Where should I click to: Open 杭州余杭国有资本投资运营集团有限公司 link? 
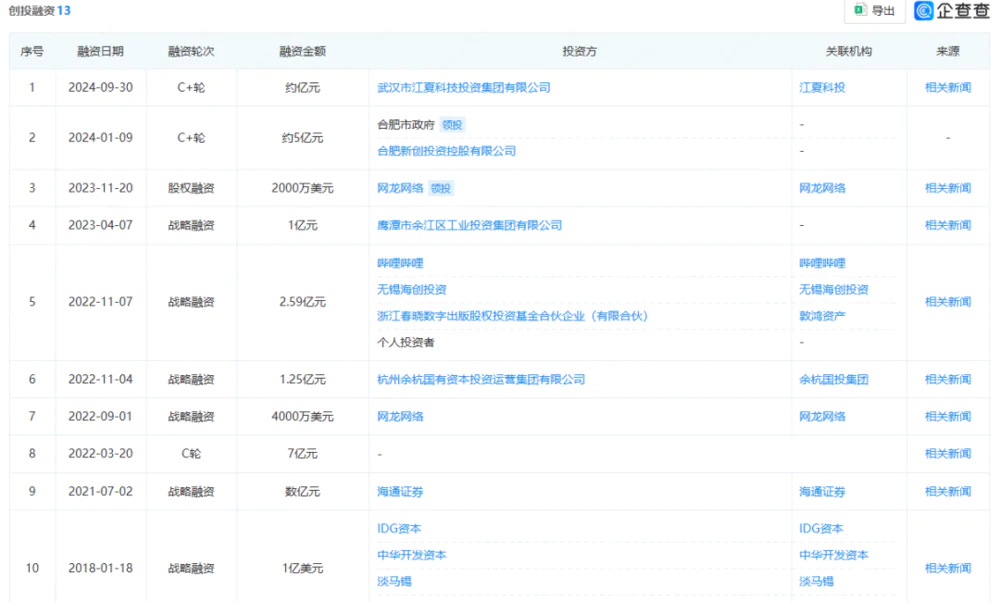click(x=482, y=379)
